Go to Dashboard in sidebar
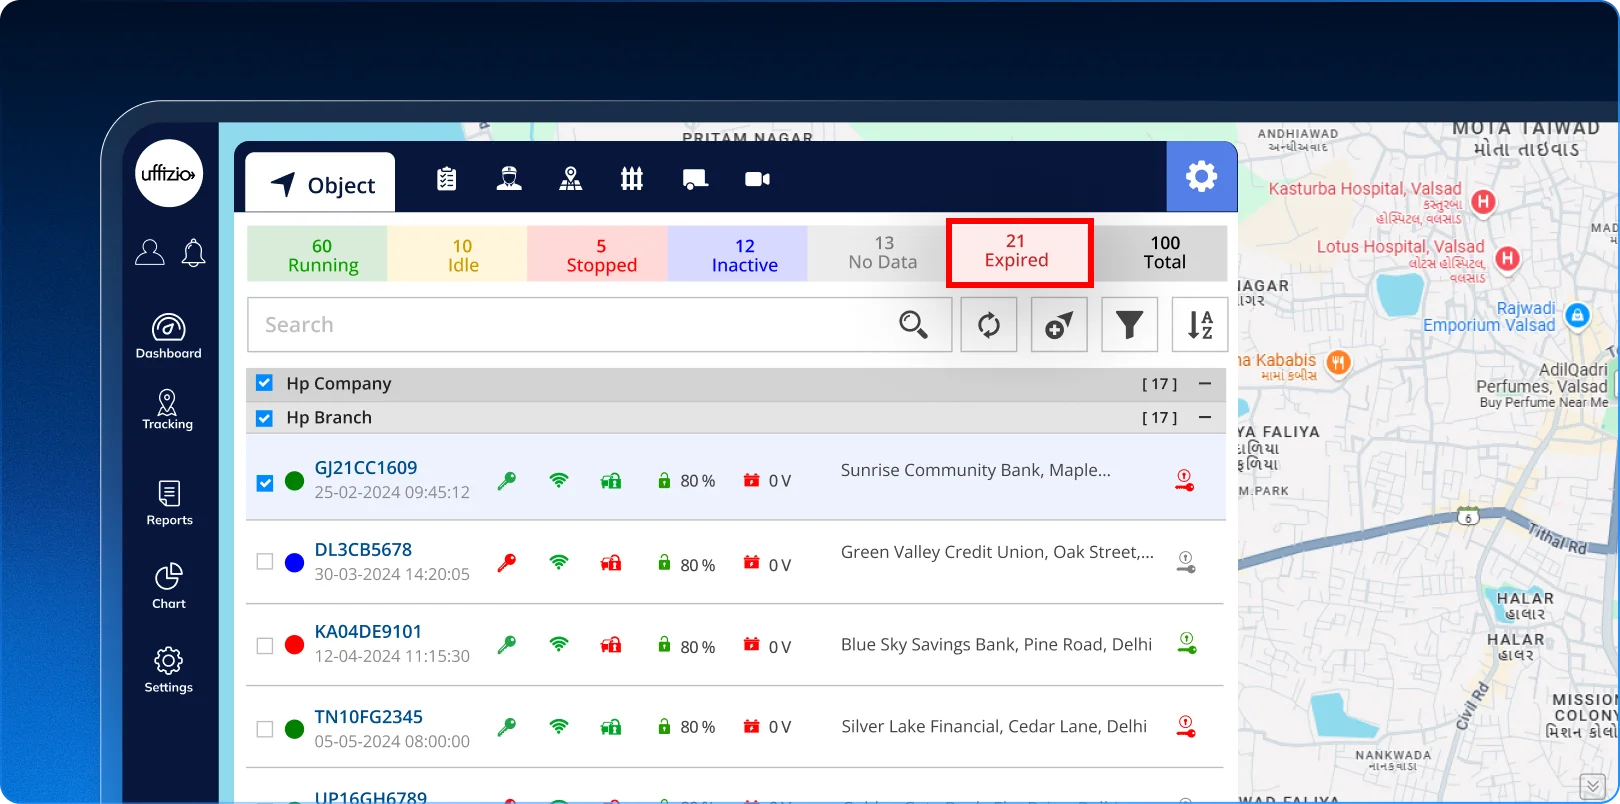1620x804 pixels. click(169, 336)
